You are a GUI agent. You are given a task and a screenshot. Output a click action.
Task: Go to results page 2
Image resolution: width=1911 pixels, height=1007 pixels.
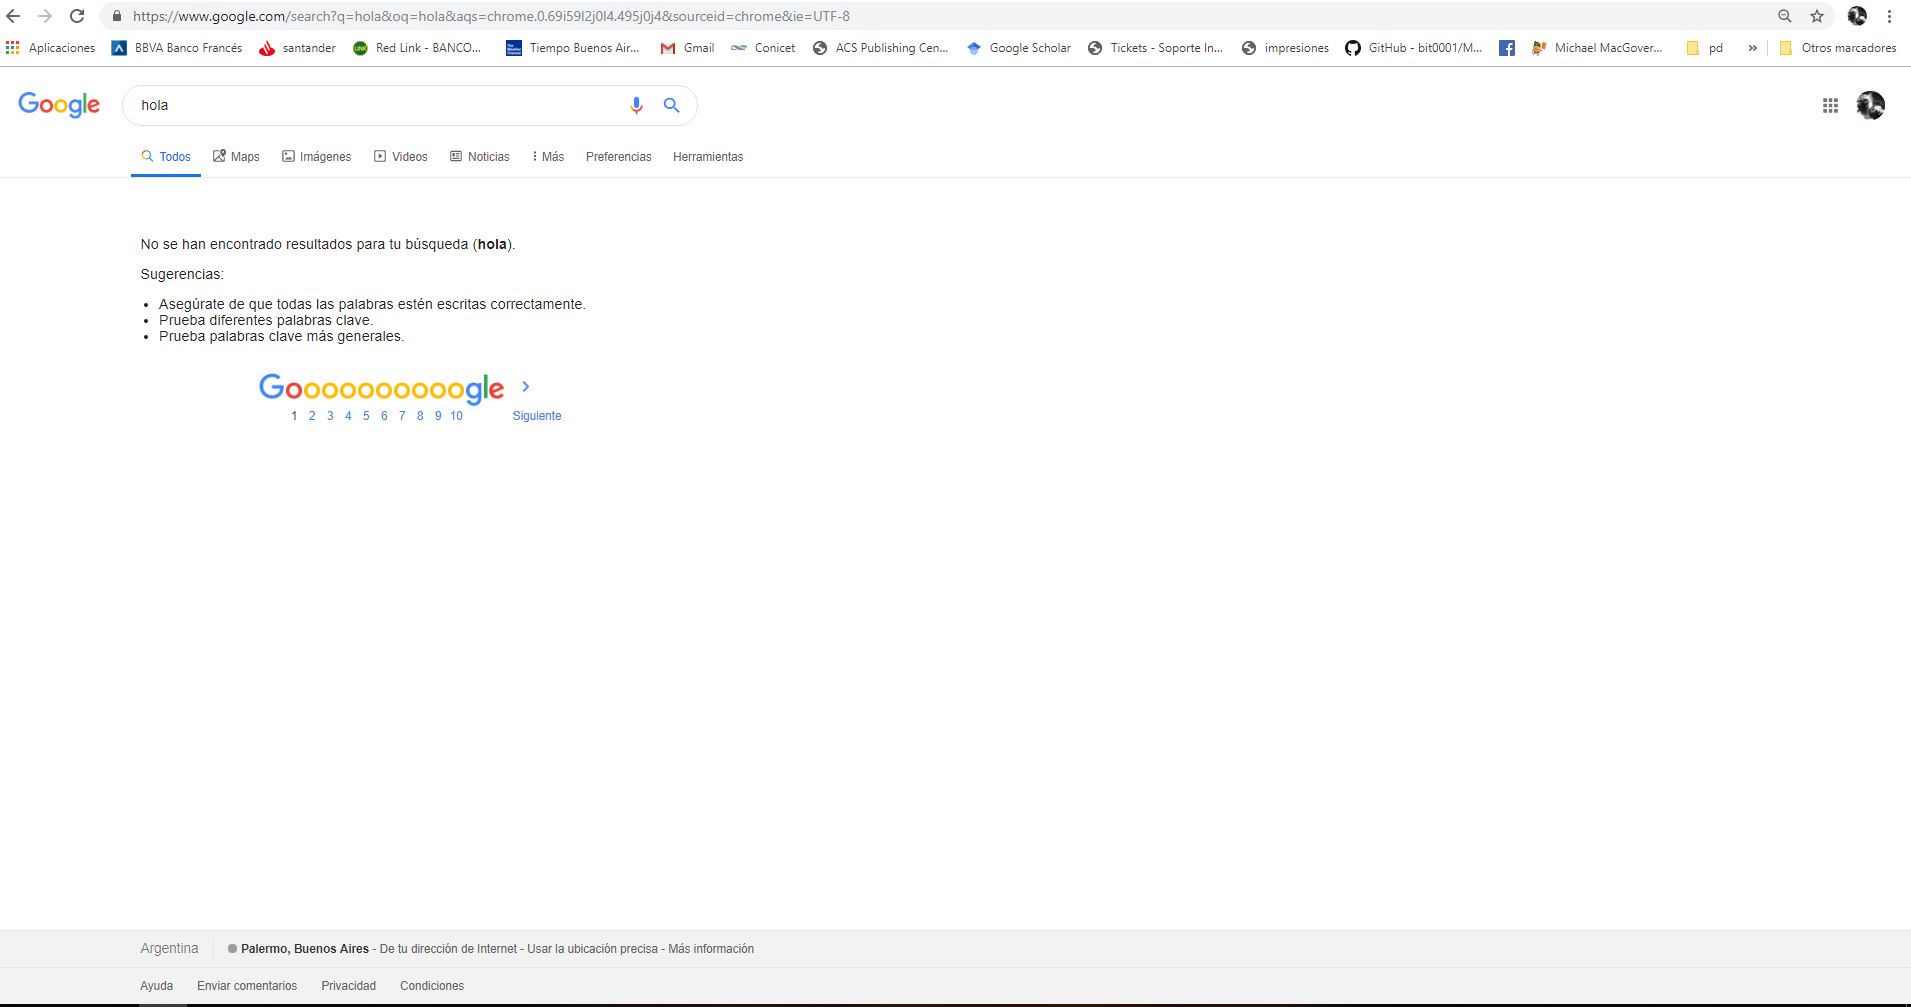[312, 416]
